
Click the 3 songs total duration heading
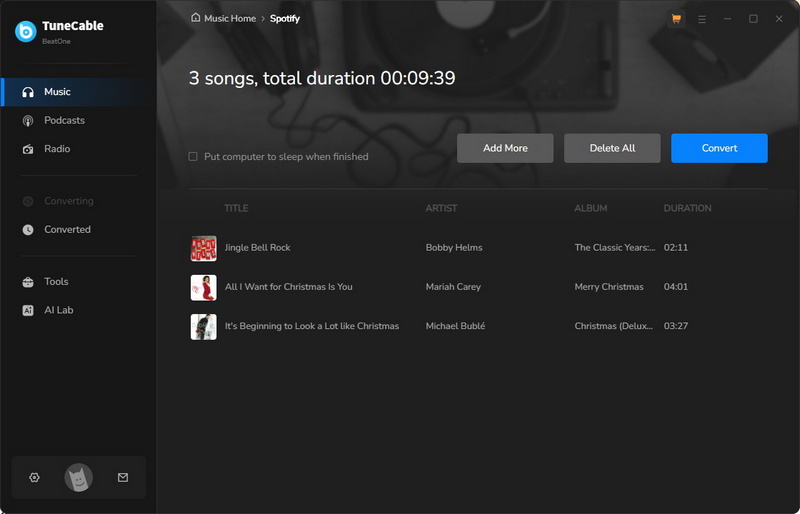pyautogui.click(x=322, y=78)
